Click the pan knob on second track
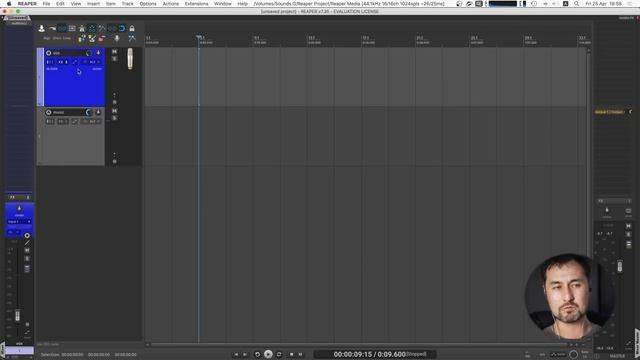The image size is (640, 360). 89,112
